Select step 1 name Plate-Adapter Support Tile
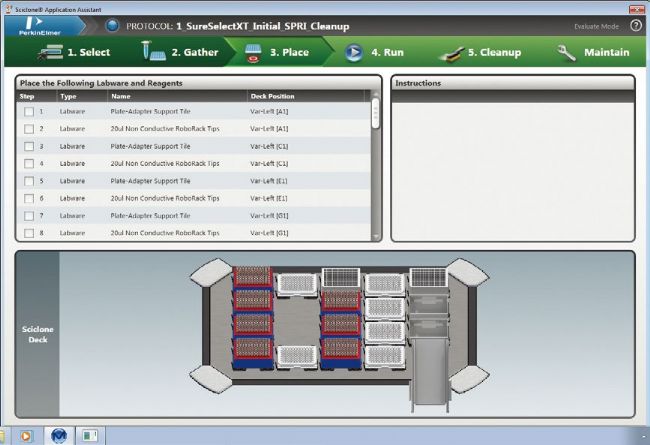650x445 pixels. [150, 112]
